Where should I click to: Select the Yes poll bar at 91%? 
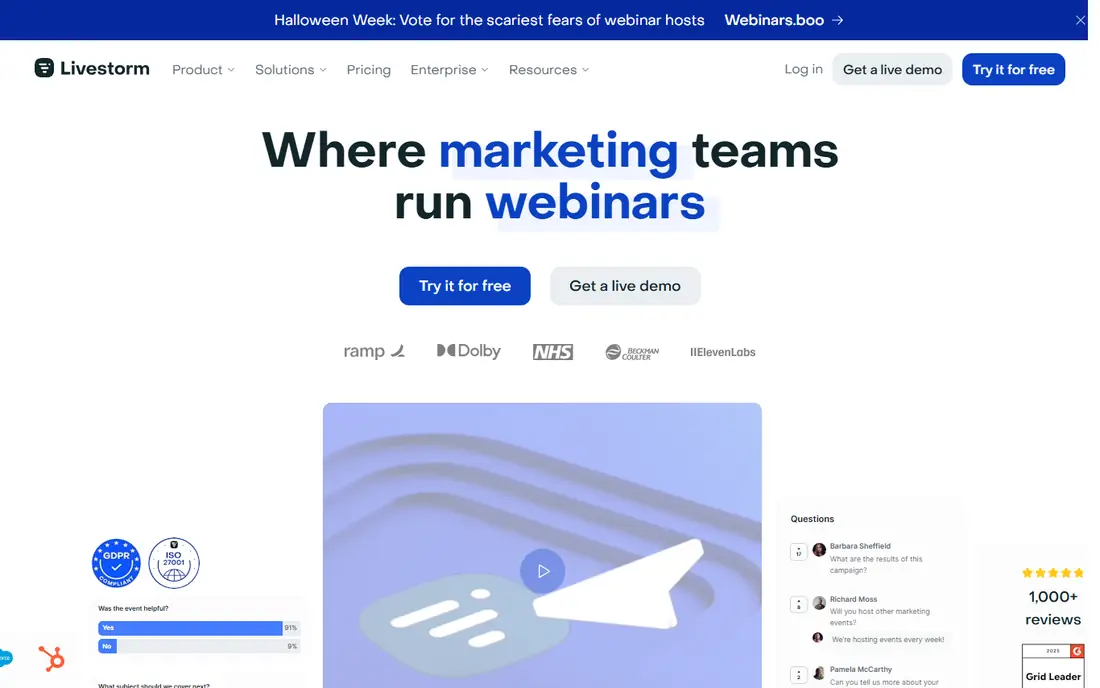tap(190, 628)
